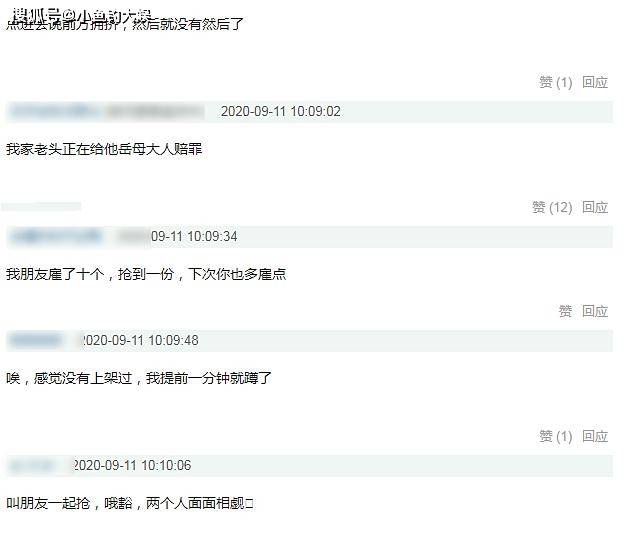Reply to the 感觉没有上架过 comment

[595, 437]
